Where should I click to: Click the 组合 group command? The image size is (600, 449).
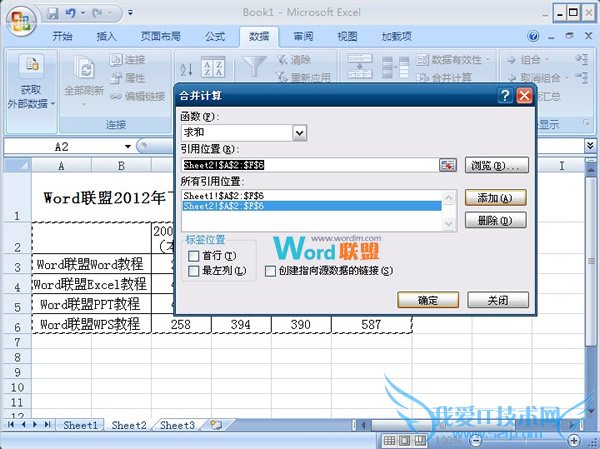pyautogui.click(x=524, y=60)
